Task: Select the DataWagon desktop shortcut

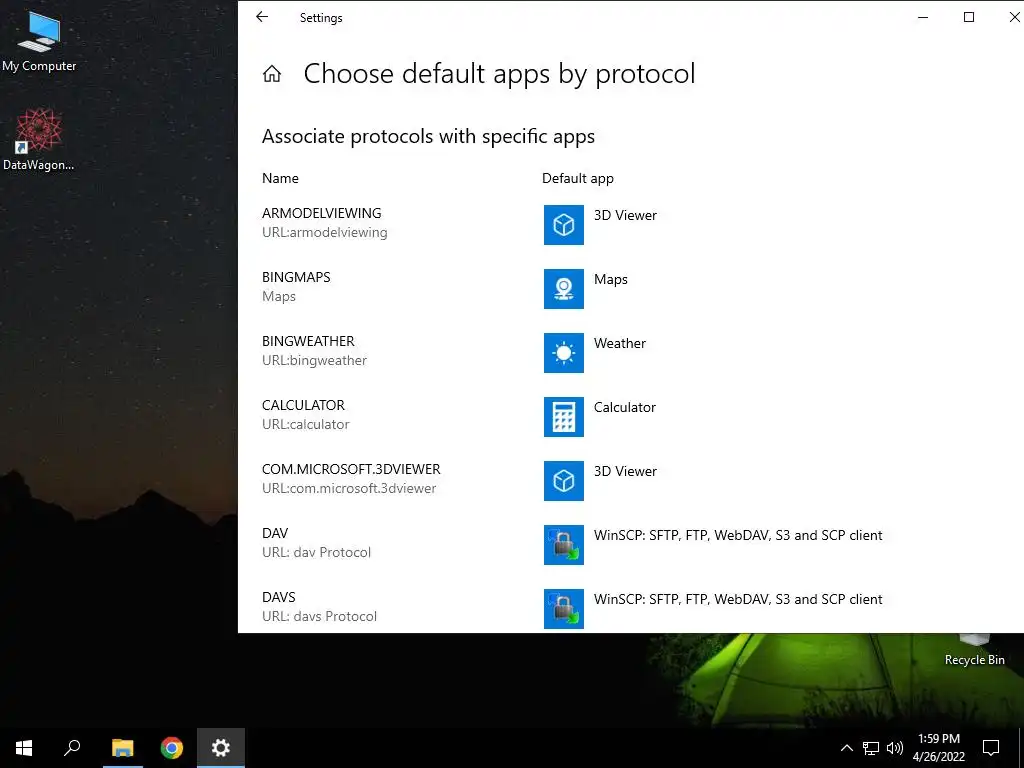Action: point(39,140)
